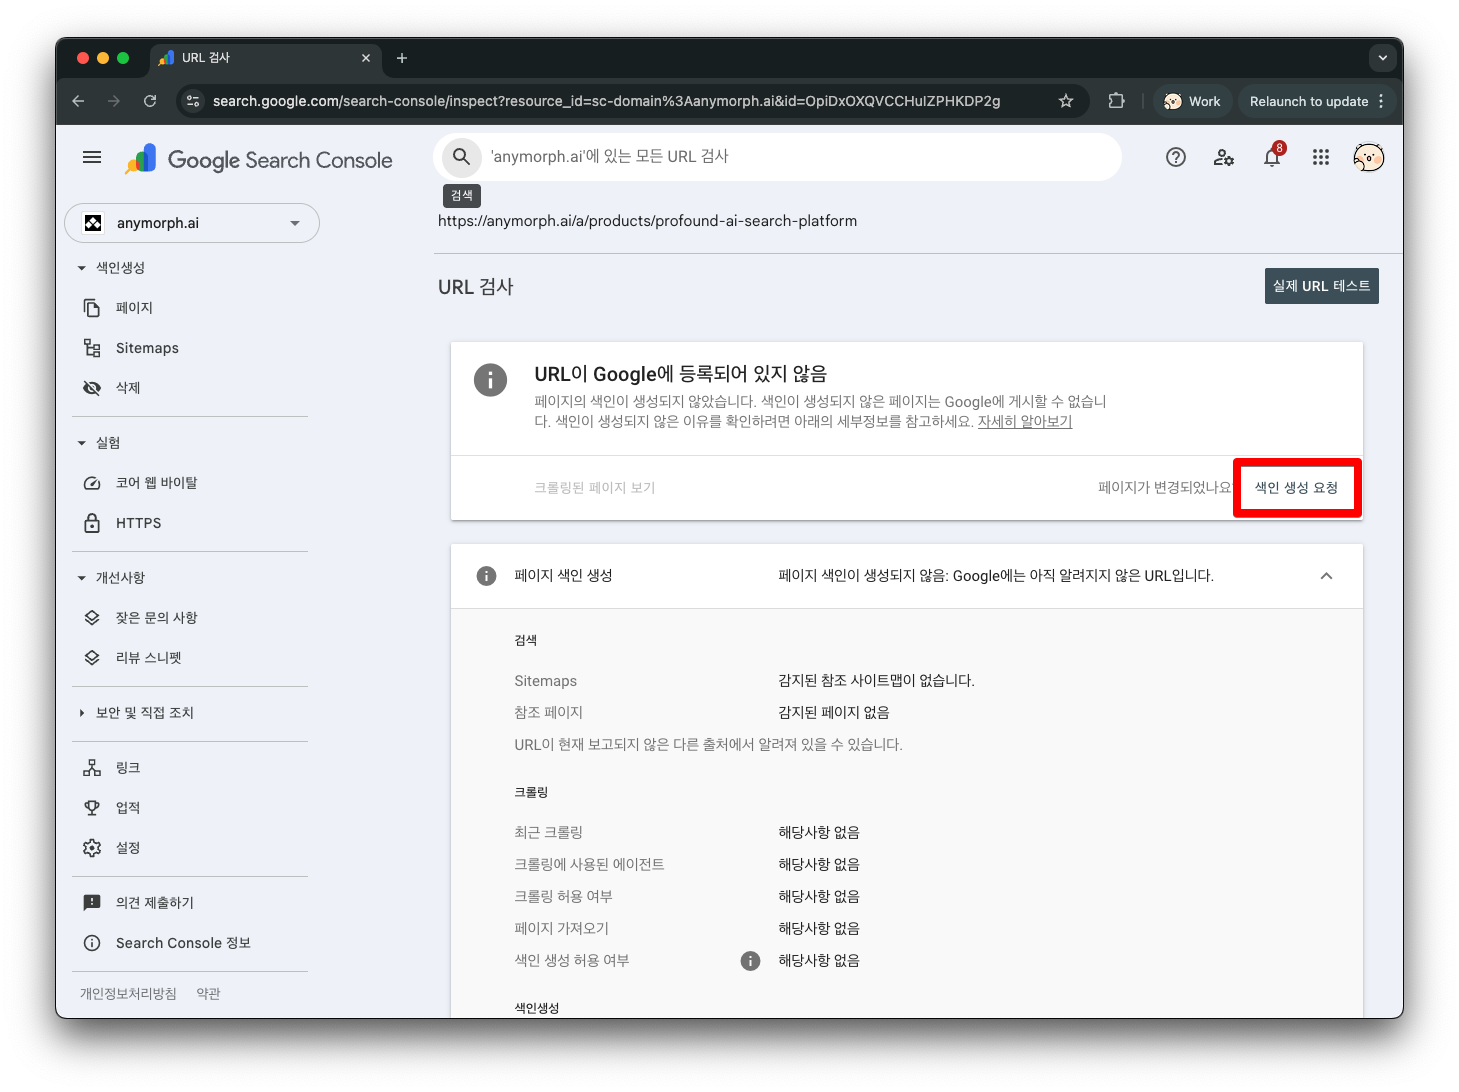Click the 색인 생성 요청 button
This screenshot has height=1092, width=1459.
click(x=1297, y=488)
